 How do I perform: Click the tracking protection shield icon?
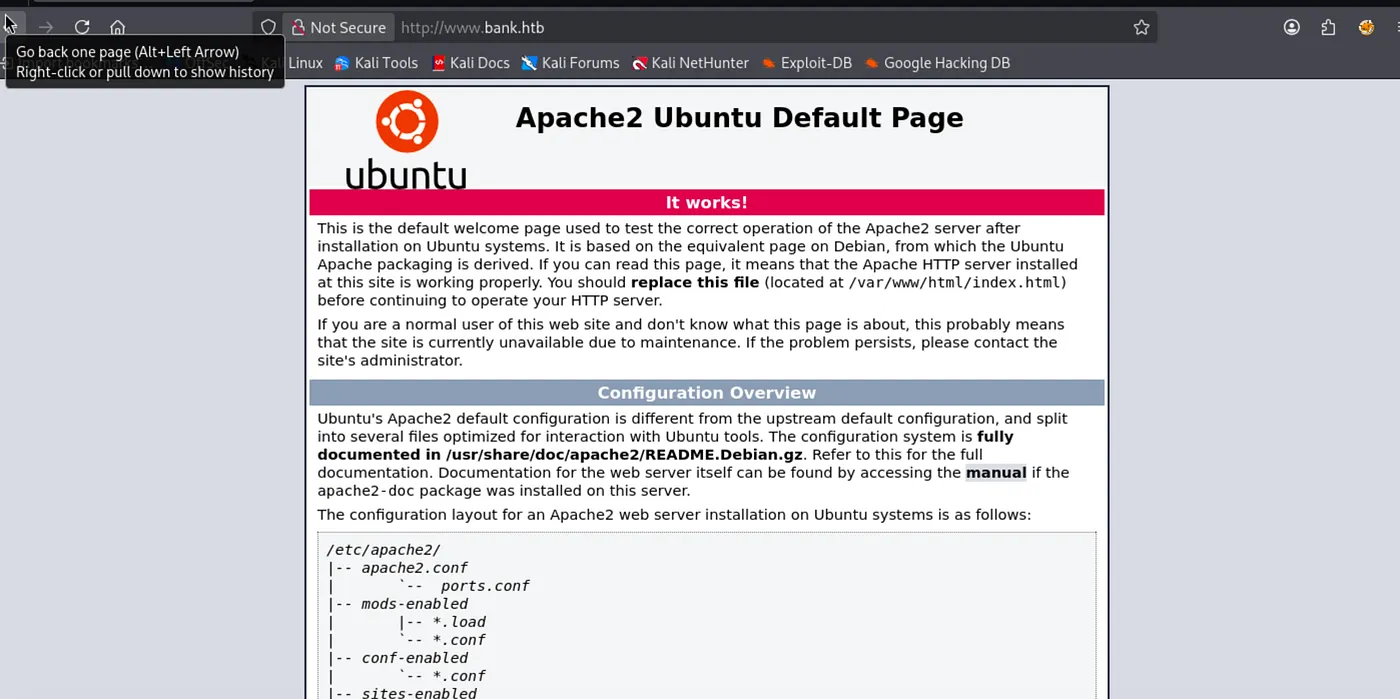click(268, 28)
